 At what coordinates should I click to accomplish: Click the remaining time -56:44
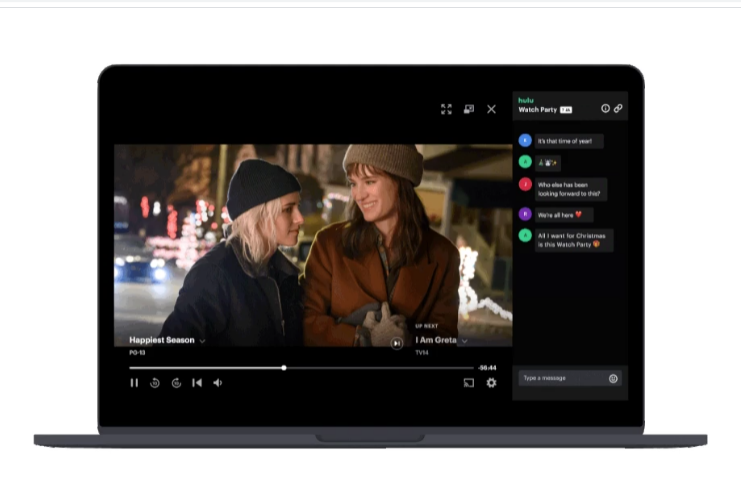pos(487,368)
